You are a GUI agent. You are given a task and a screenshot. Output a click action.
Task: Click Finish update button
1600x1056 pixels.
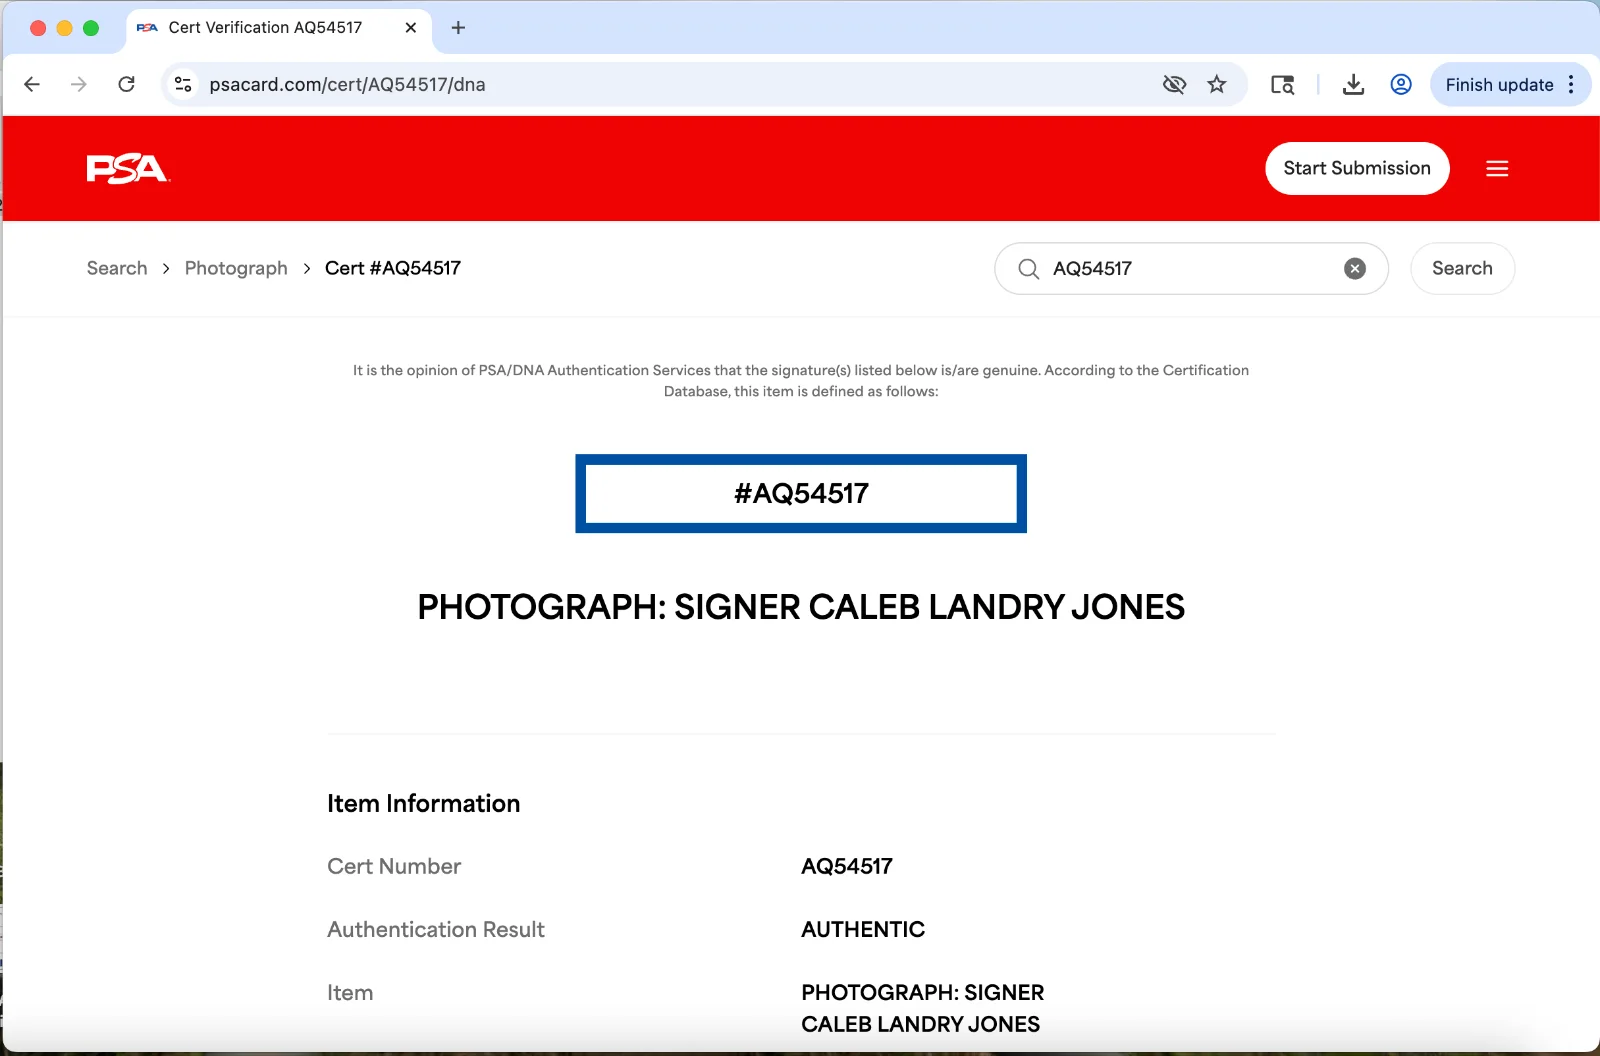click(1499, 85)
